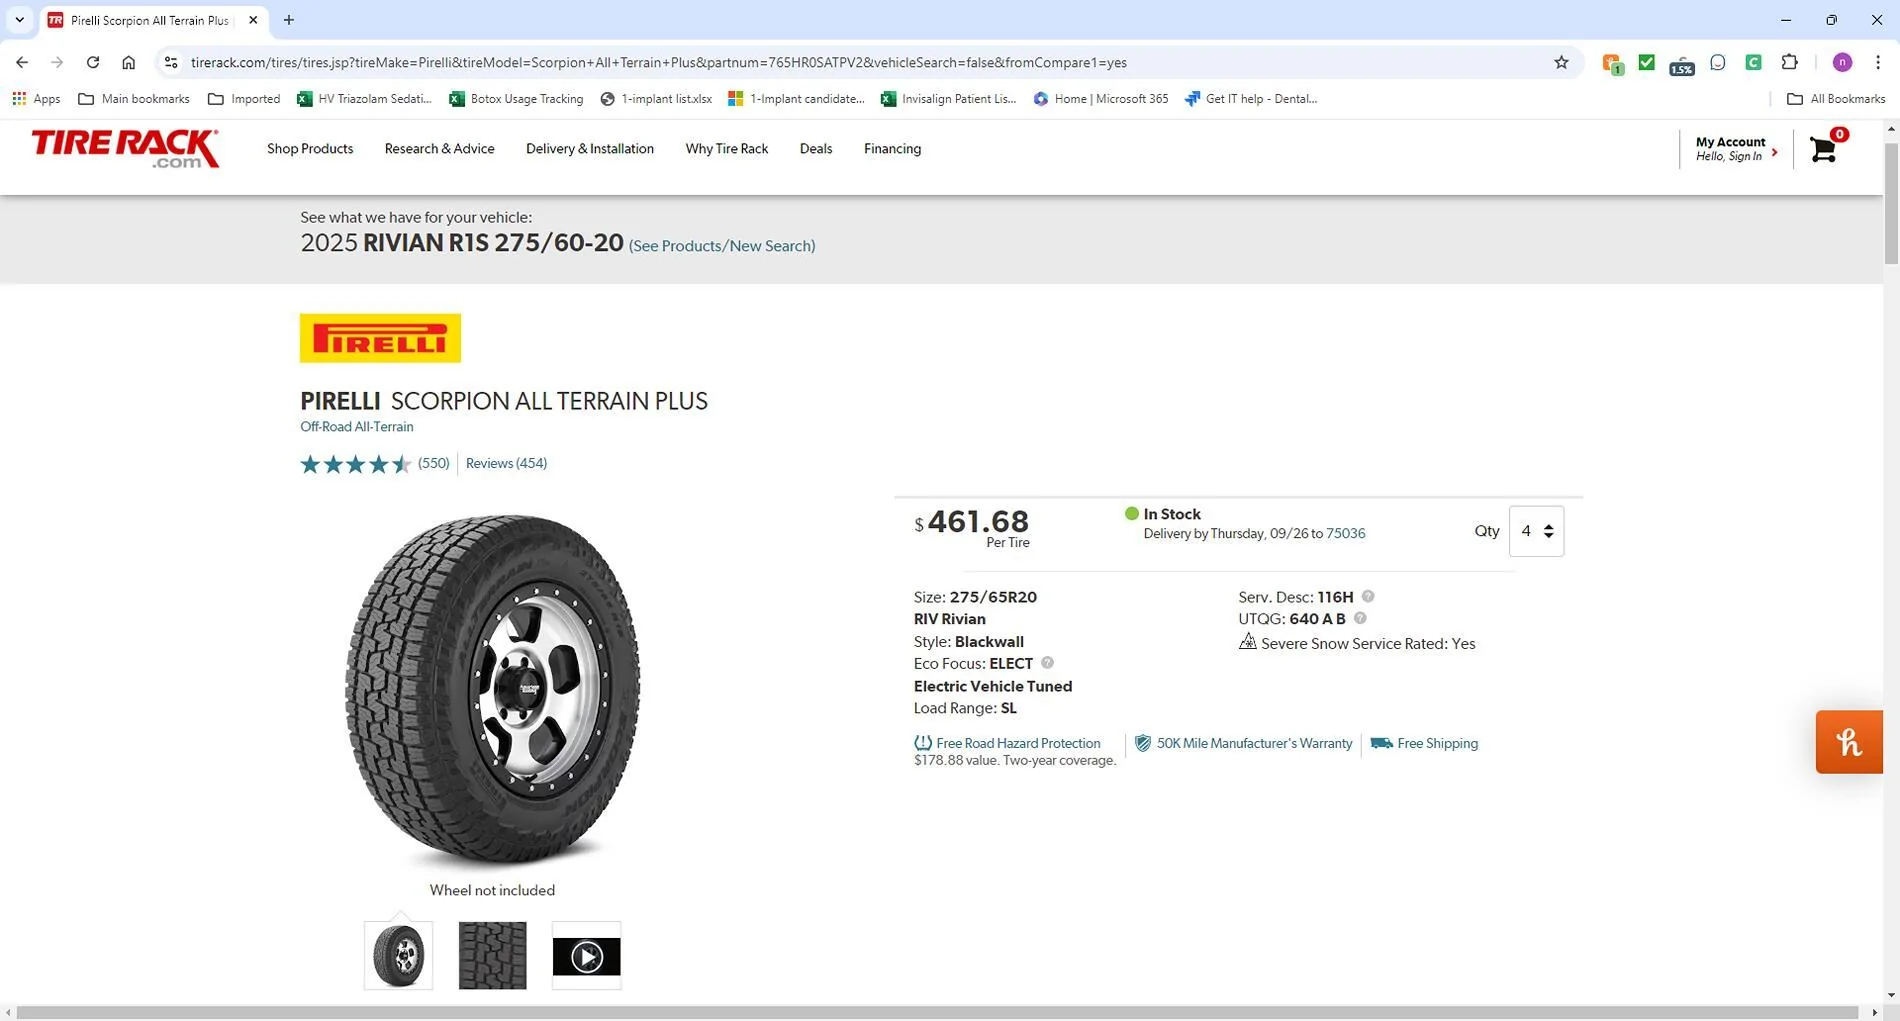The width and height of the screenshot is (1900, 1021).
Task: Click the (550) ratings count
Action: click(x=434, y=463)
